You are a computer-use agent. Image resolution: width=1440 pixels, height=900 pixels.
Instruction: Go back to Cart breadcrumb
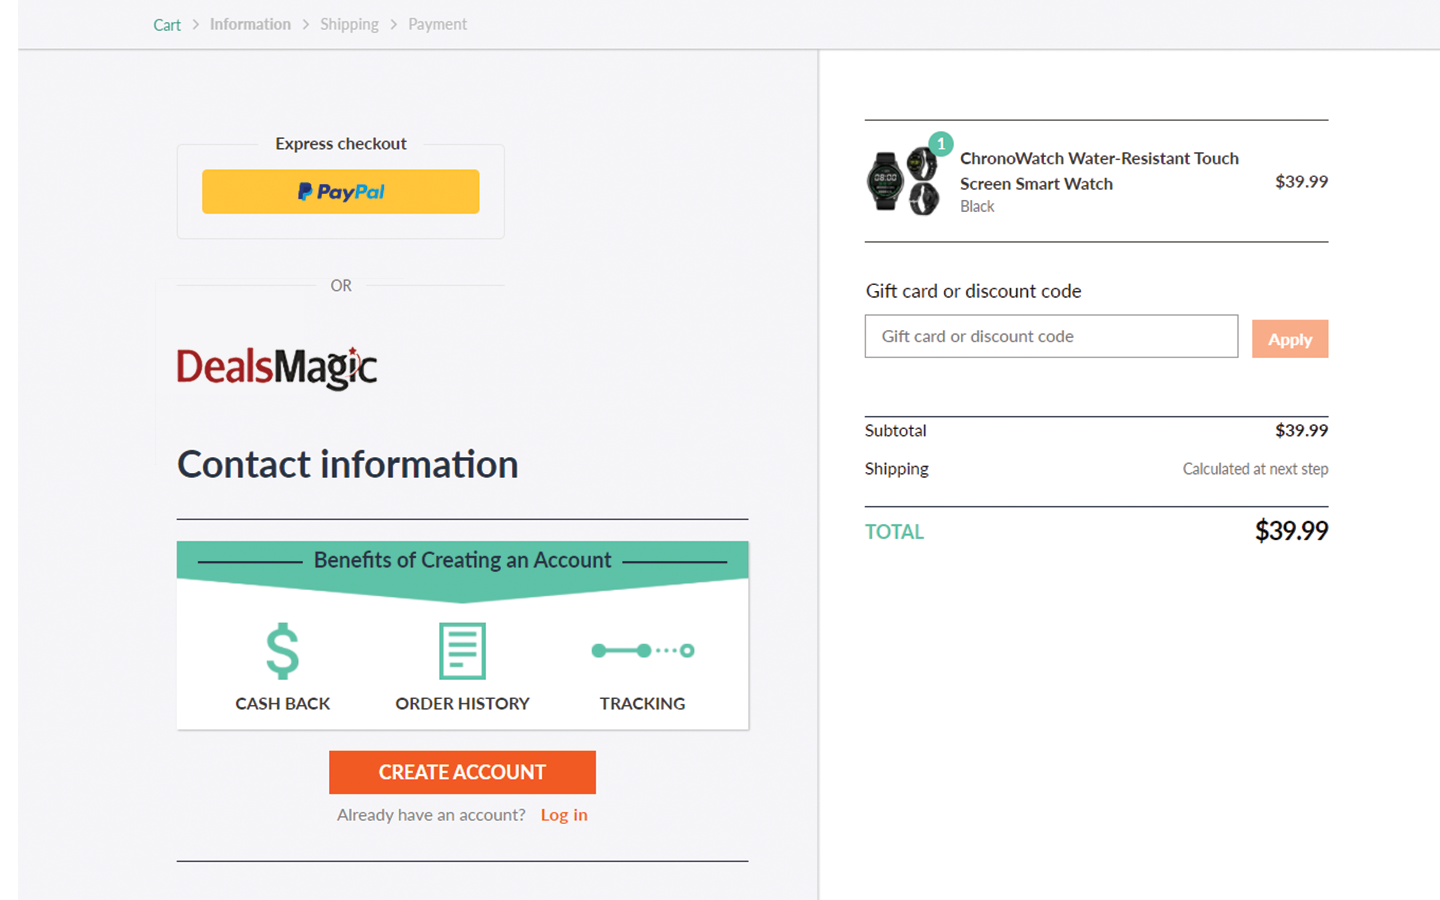167,25
